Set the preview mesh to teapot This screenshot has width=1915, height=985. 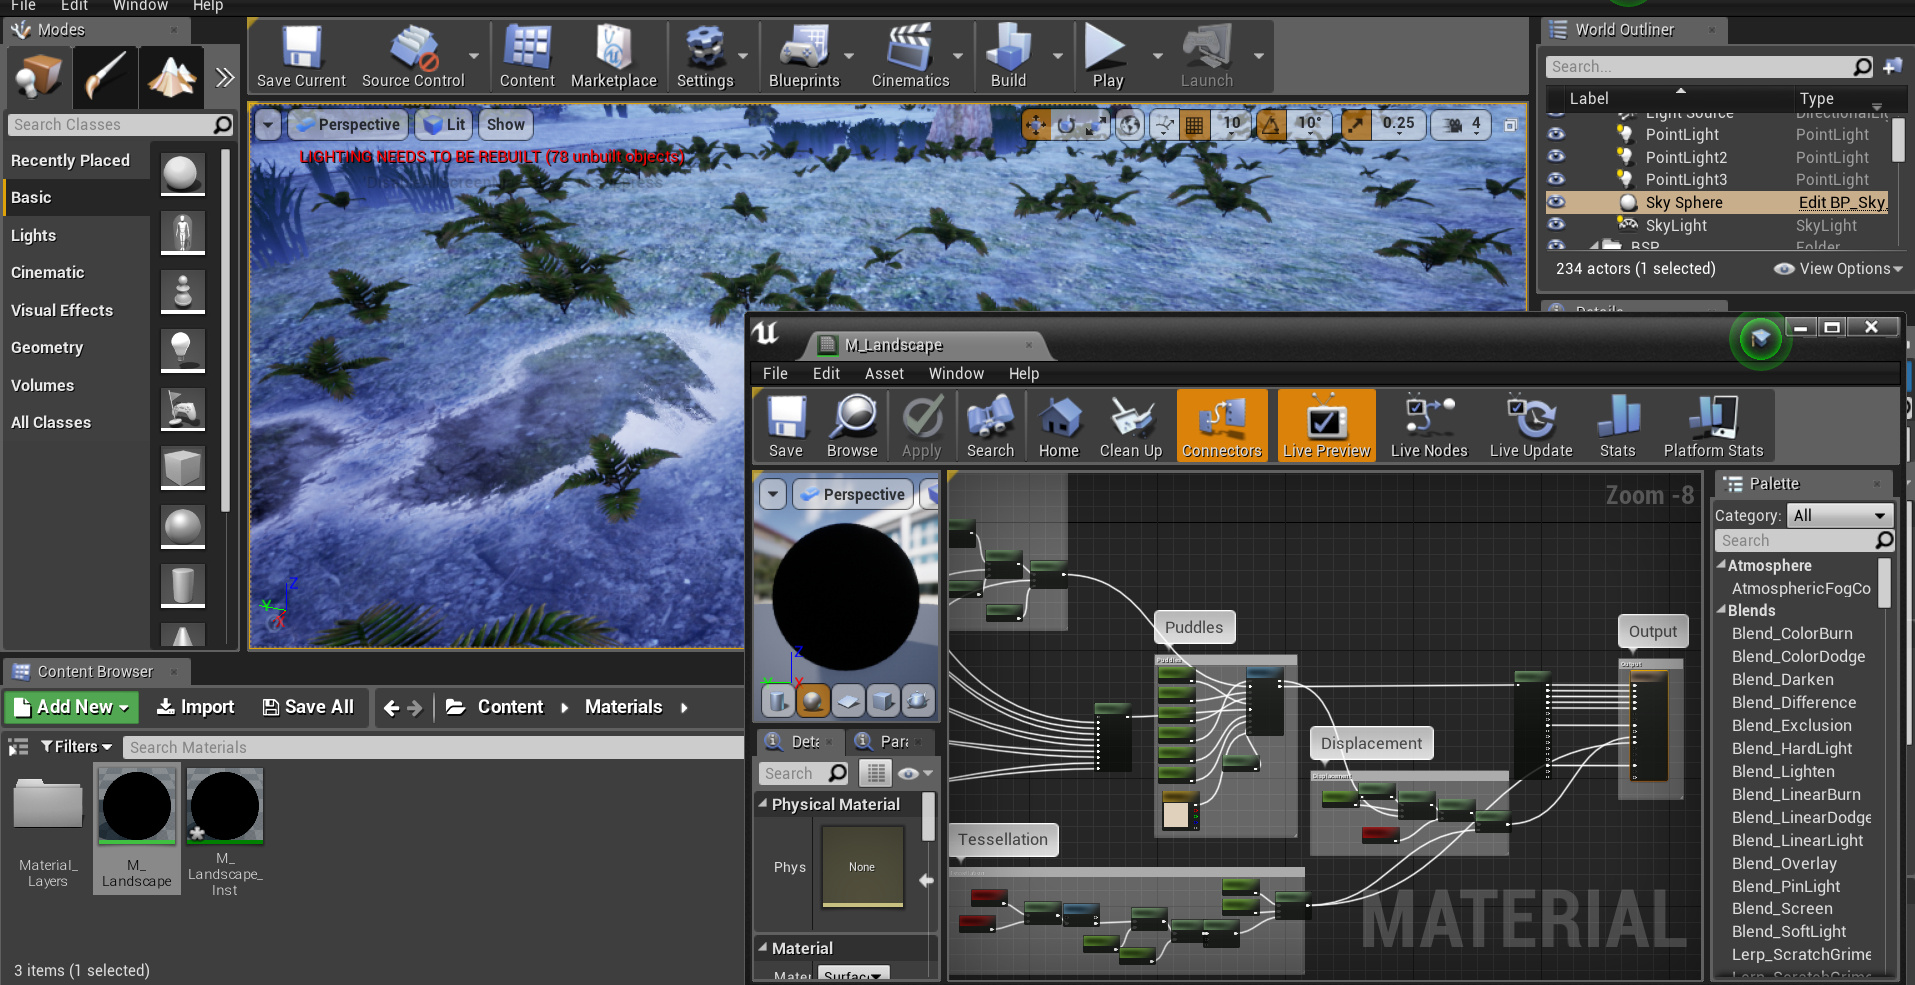tap(918, 701)
